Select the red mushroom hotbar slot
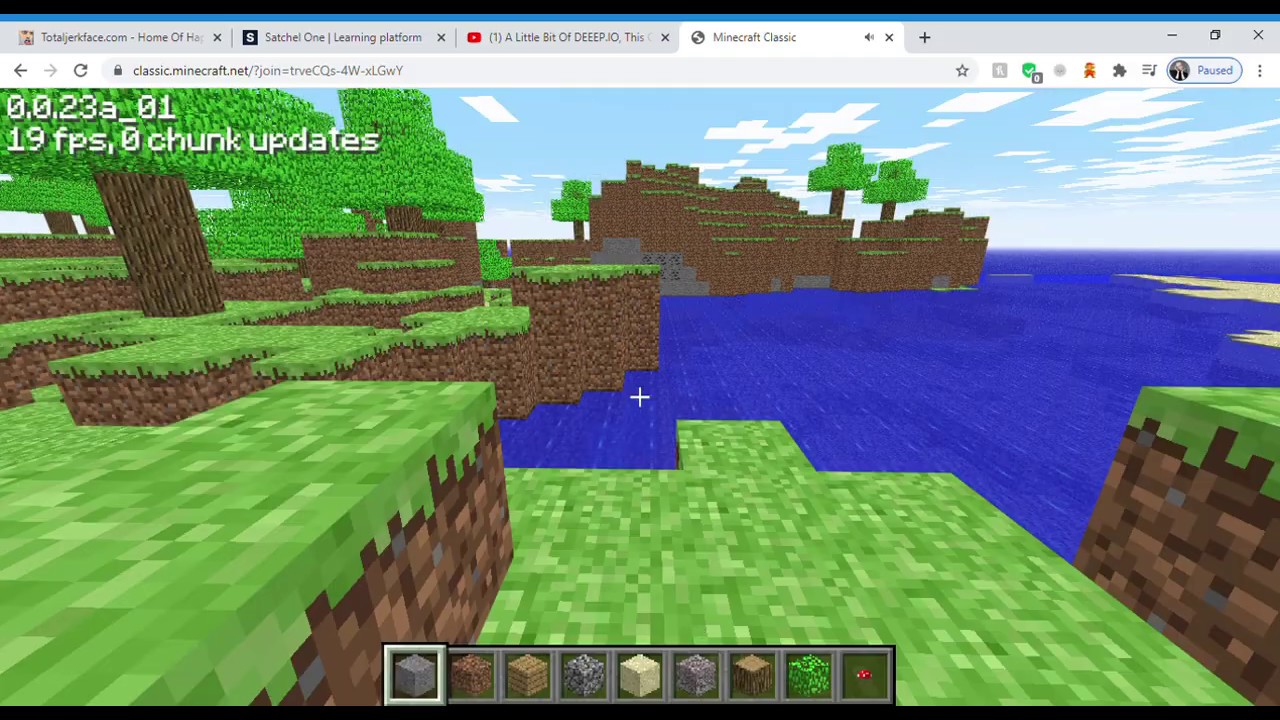Screen dimensions: 1280x720 (x=864, y=676)
